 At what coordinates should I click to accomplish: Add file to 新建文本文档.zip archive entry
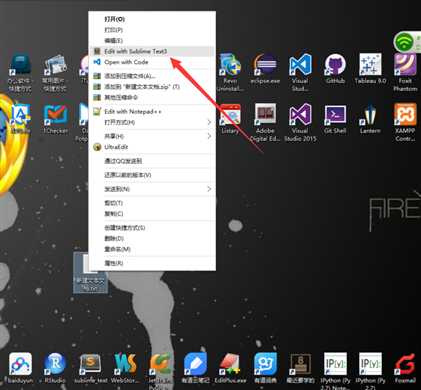152,87
